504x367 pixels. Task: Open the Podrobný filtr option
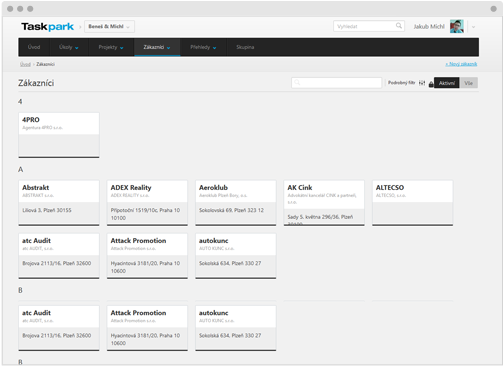(401, 83)
